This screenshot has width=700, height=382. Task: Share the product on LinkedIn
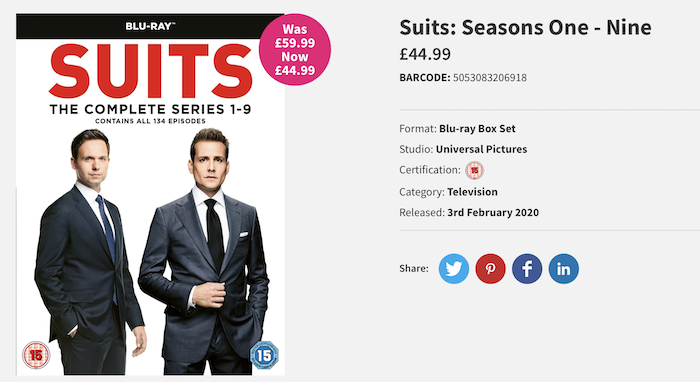click(x=563, y=269)
